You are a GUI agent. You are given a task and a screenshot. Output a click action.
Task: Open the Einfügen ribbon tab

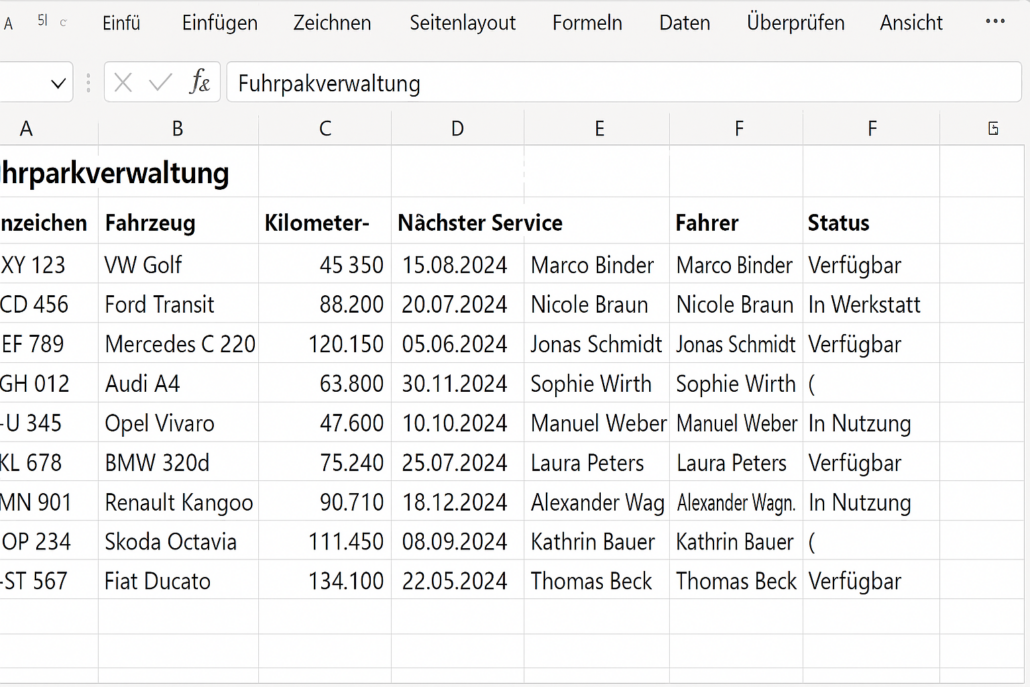(219, 22)
